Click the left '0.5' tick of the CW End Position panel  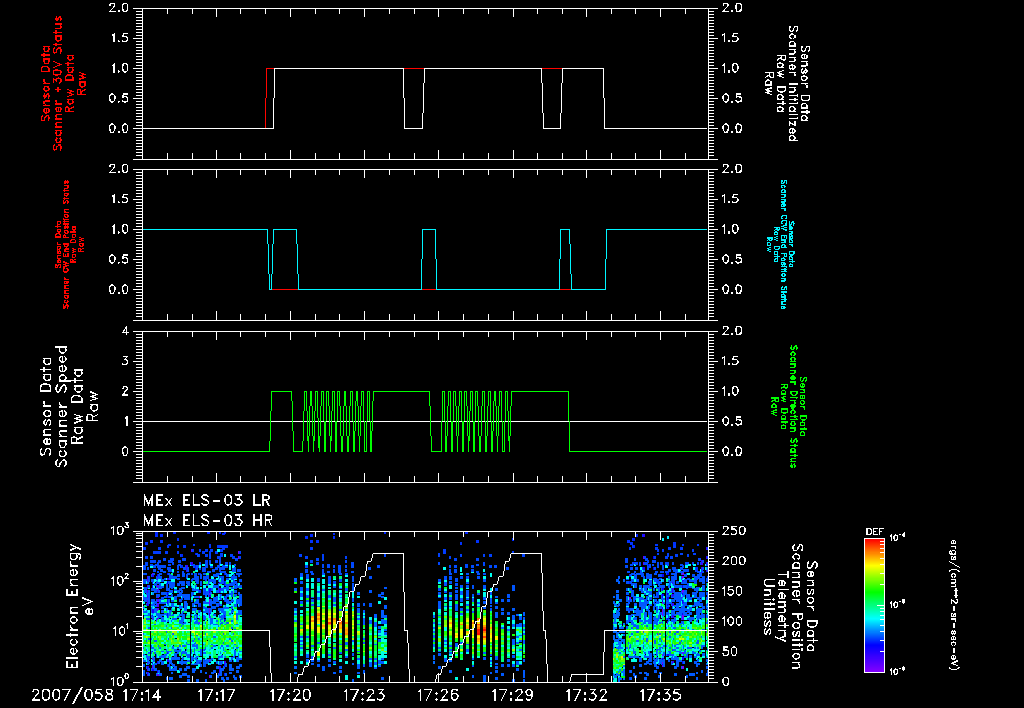tap(118, 259)
